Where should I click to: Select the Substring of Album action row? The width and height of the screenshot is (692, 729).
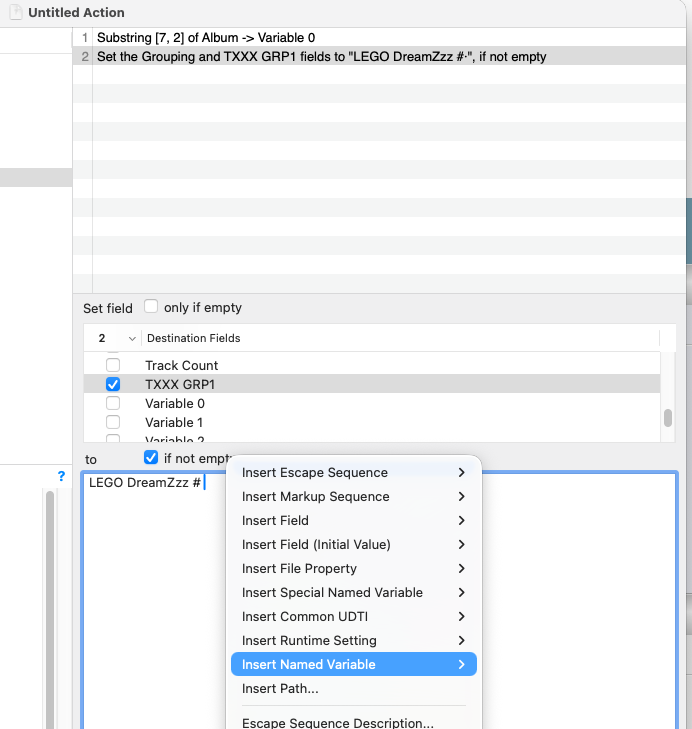point(300,38)
